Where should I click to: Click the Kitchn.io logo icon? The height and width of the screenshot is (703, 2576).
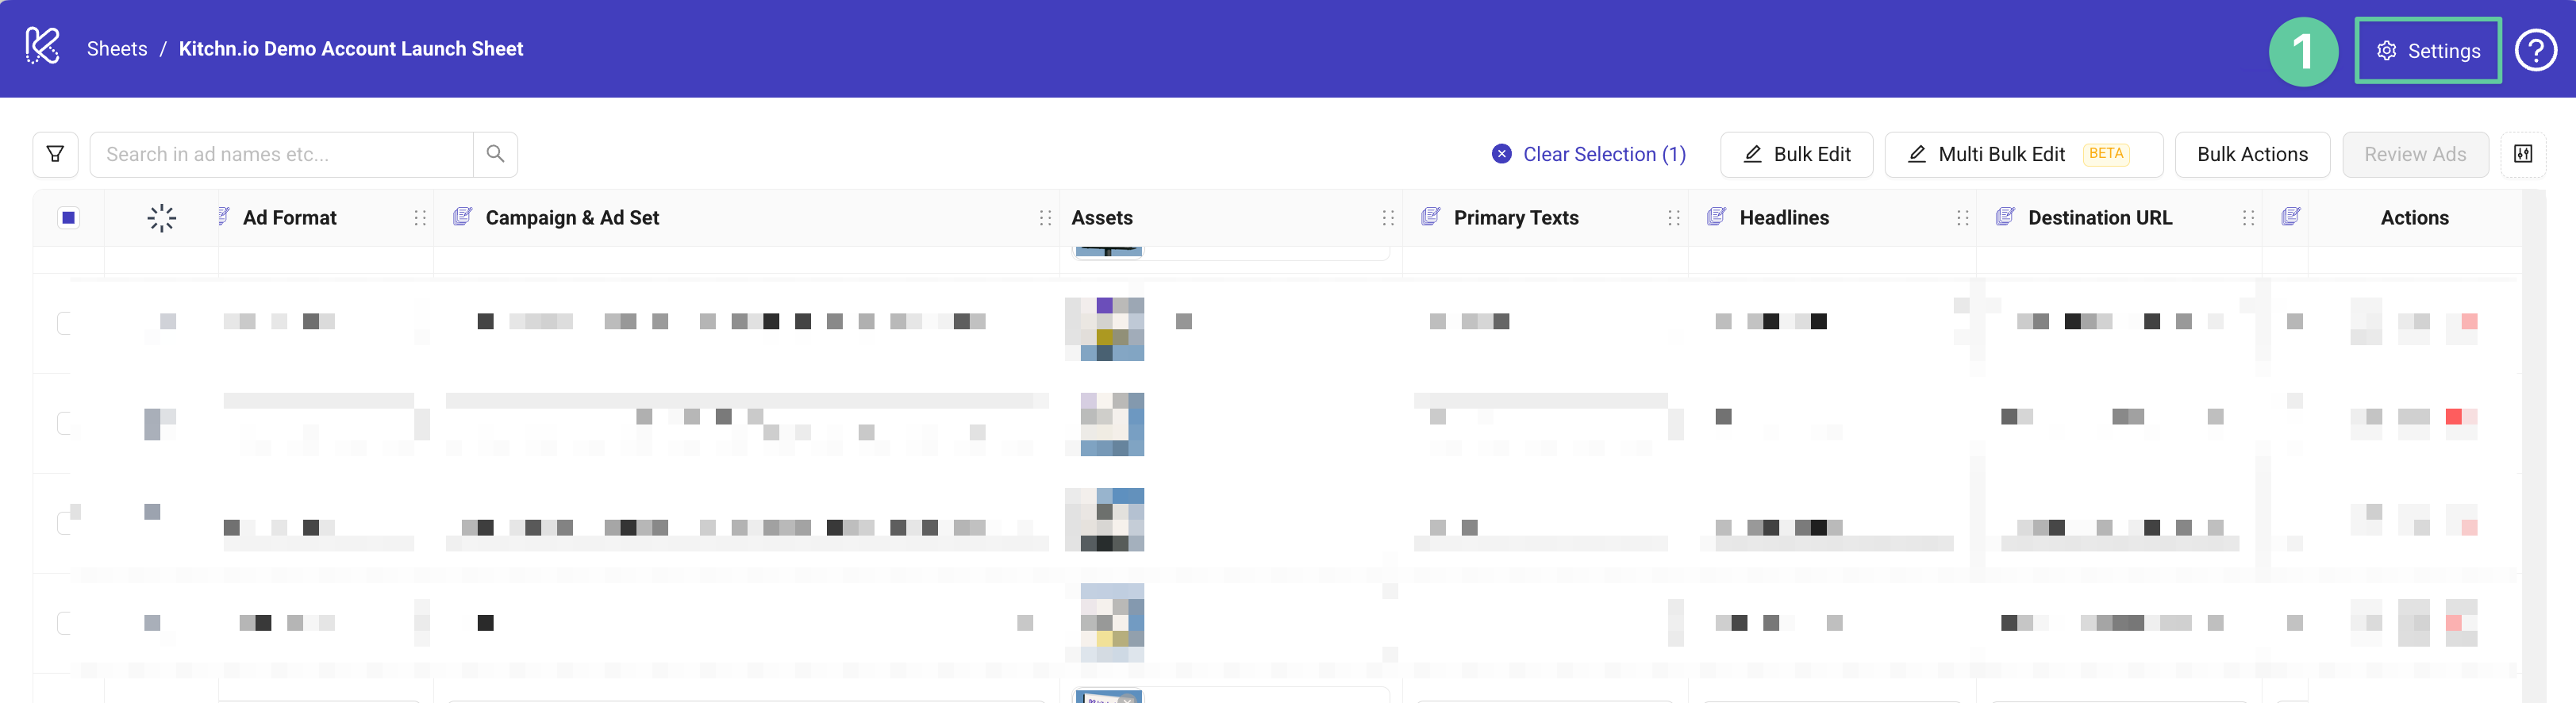42,47
